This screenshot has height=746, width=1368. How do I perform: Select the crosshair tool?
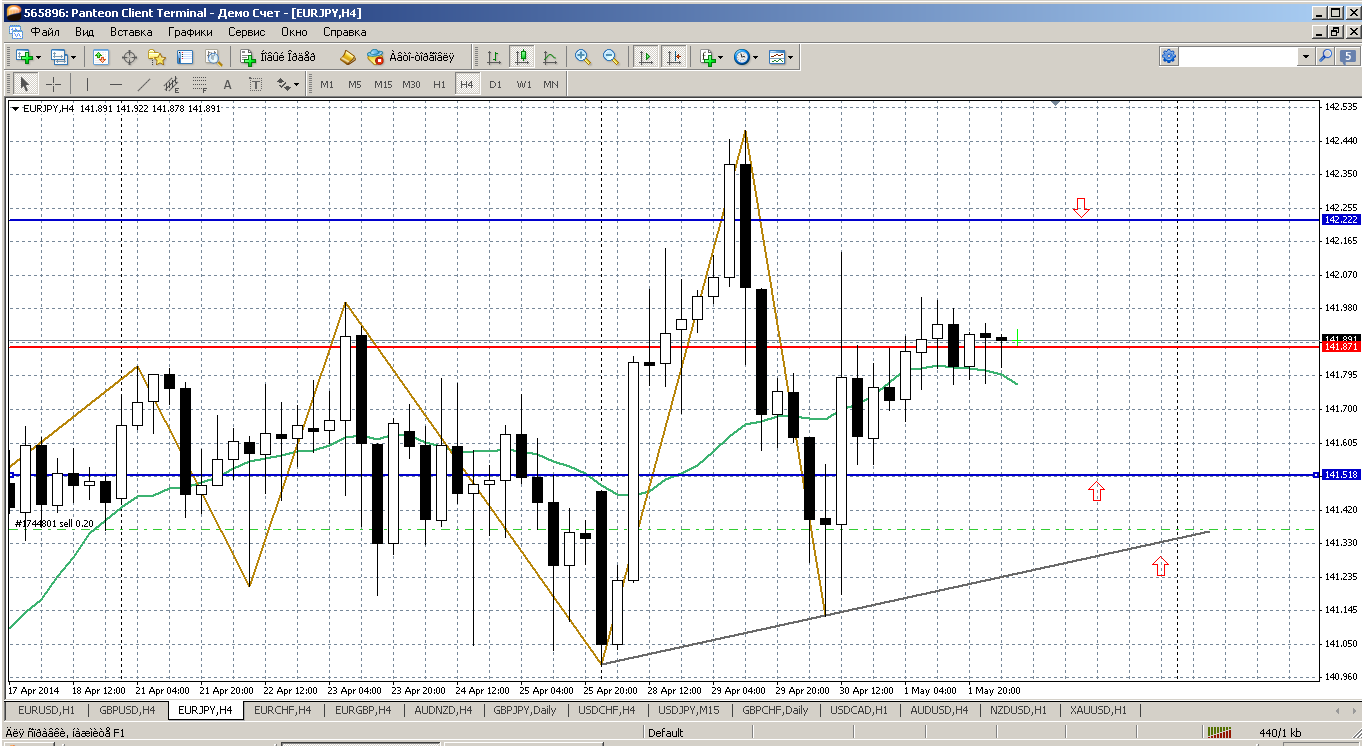click(53, 84)
